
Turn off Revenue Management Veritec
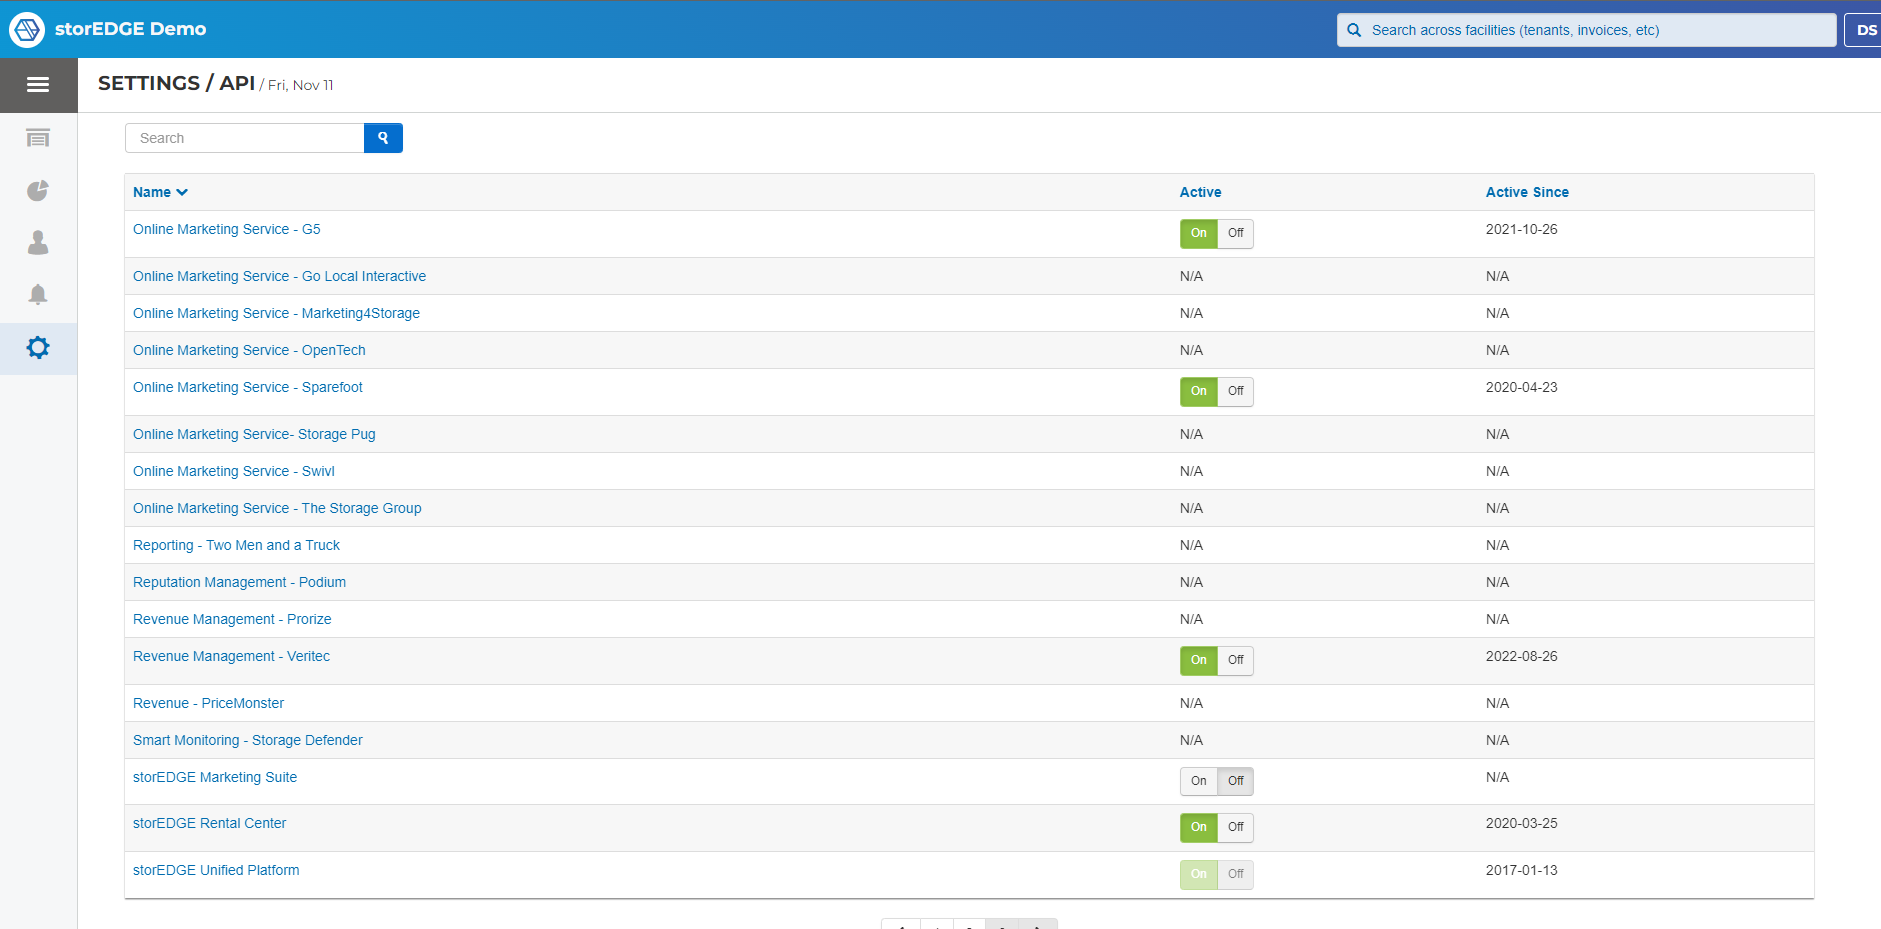pos(1236,660)
